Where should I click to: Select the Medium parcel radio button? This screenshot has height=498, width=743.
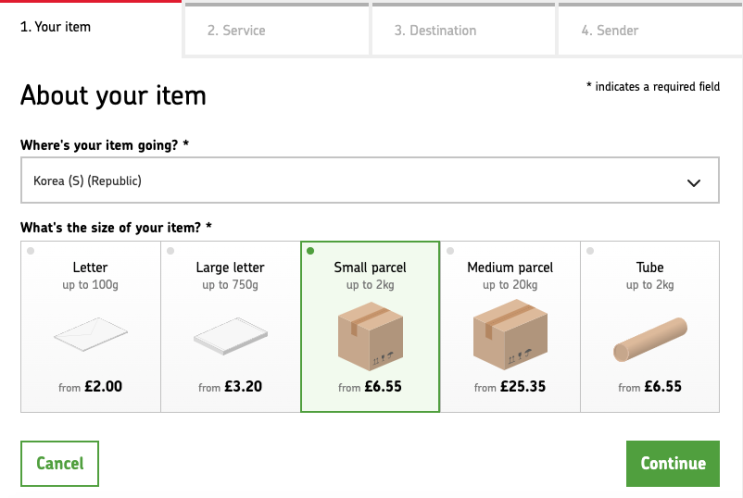point(451,251)
